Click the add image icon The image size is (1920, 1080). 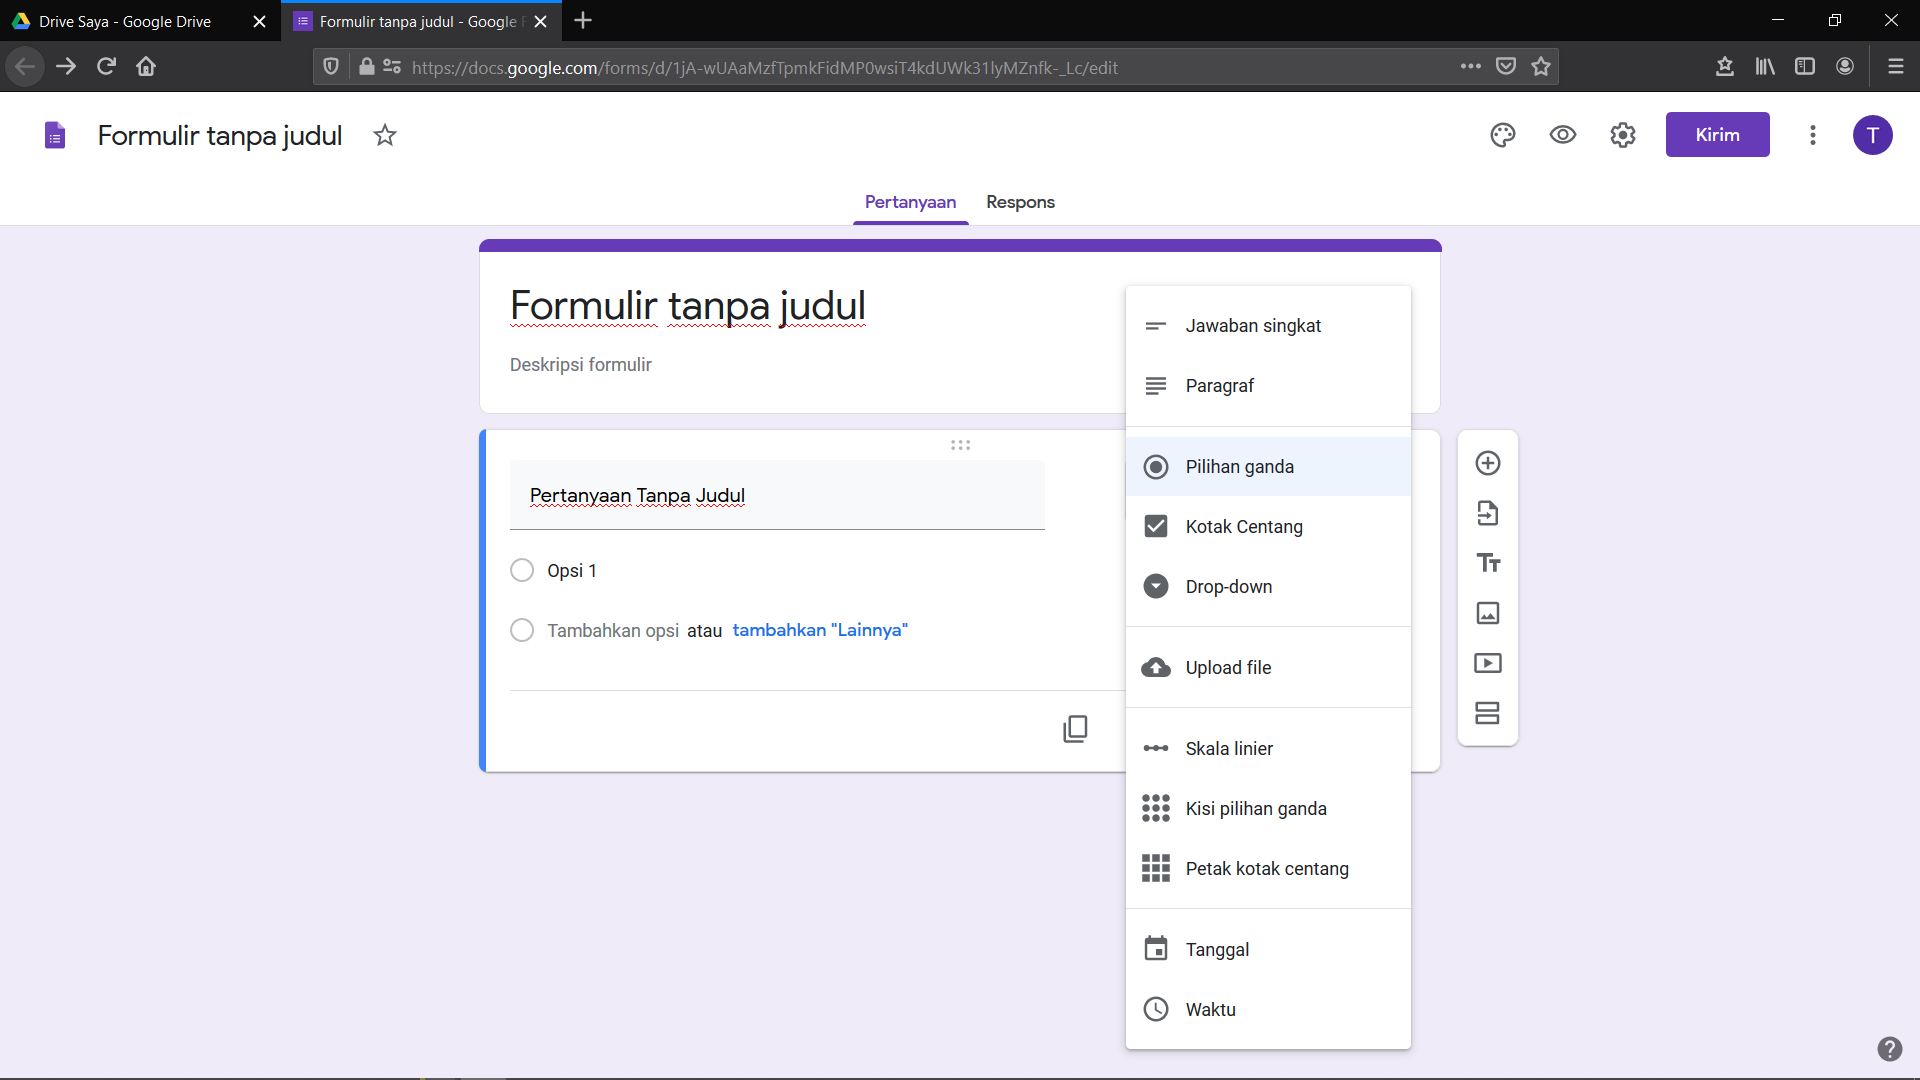(x=1488, y=613)
